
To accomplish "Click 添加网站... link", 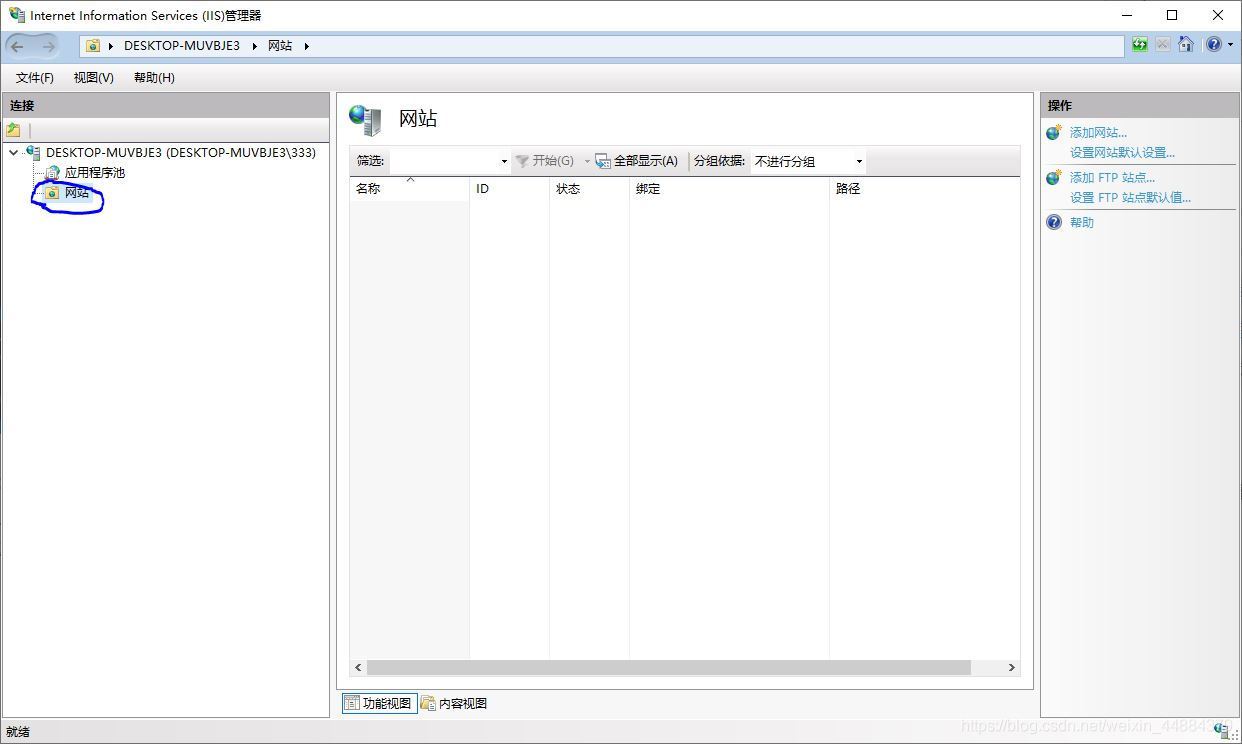I will (1098, 132).
